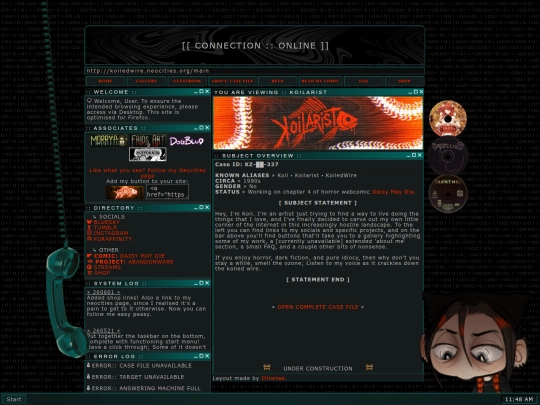Click the comic icon beside Daisy May Die
540x405 pixels.
89,256
